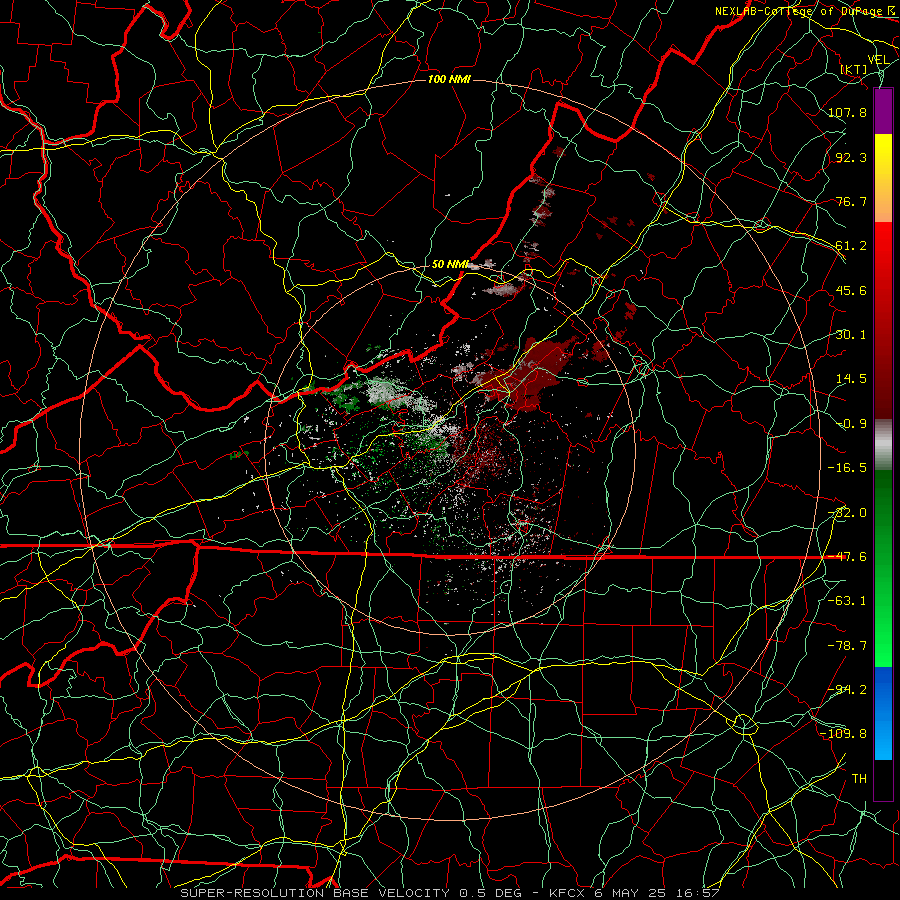Select the -16.5 scale value

pyautogui.click(x=847, y=468)
